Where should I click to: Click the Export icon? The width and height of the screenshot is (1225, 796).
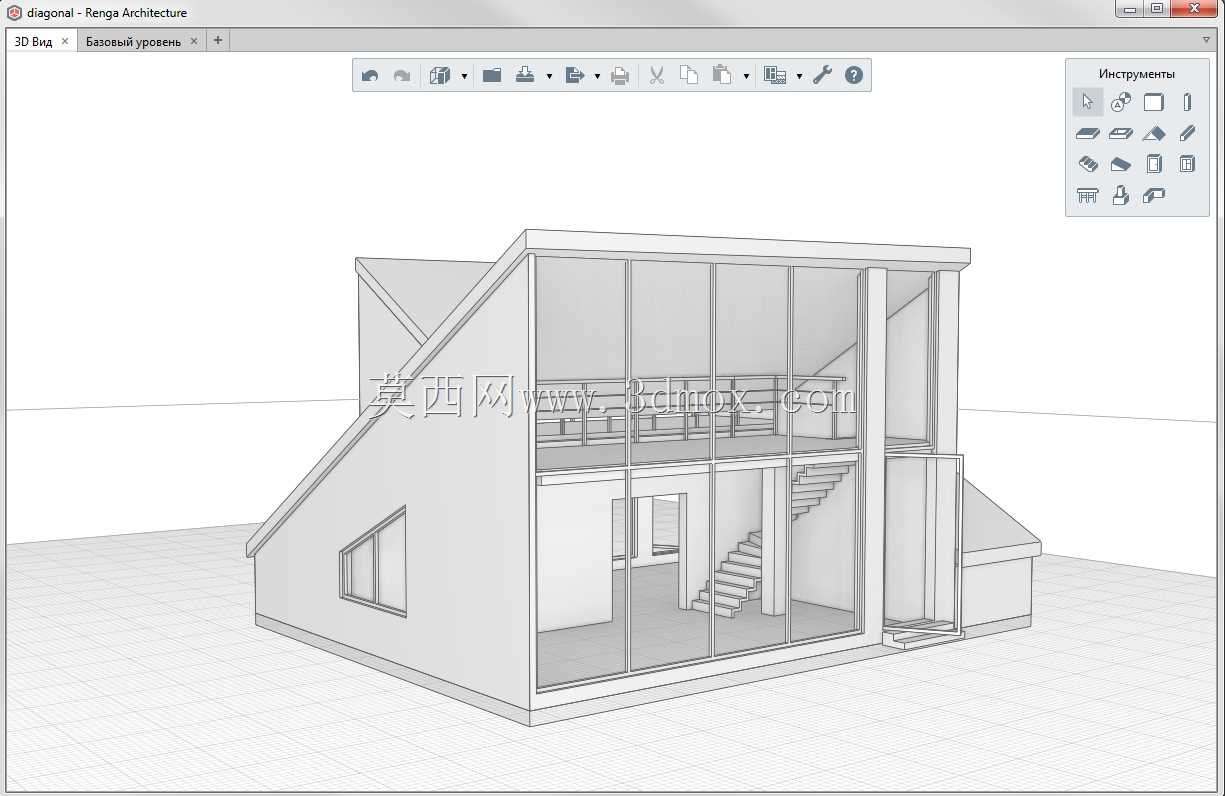[x=575, y=75]
